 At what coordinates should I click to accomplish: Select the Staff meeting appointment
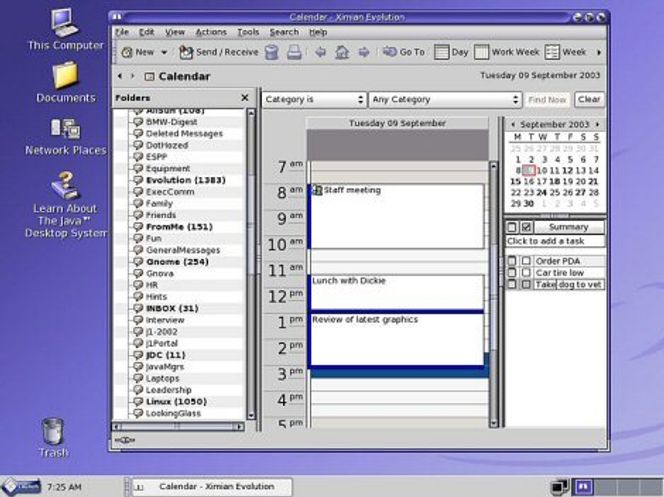pos(397,216)
